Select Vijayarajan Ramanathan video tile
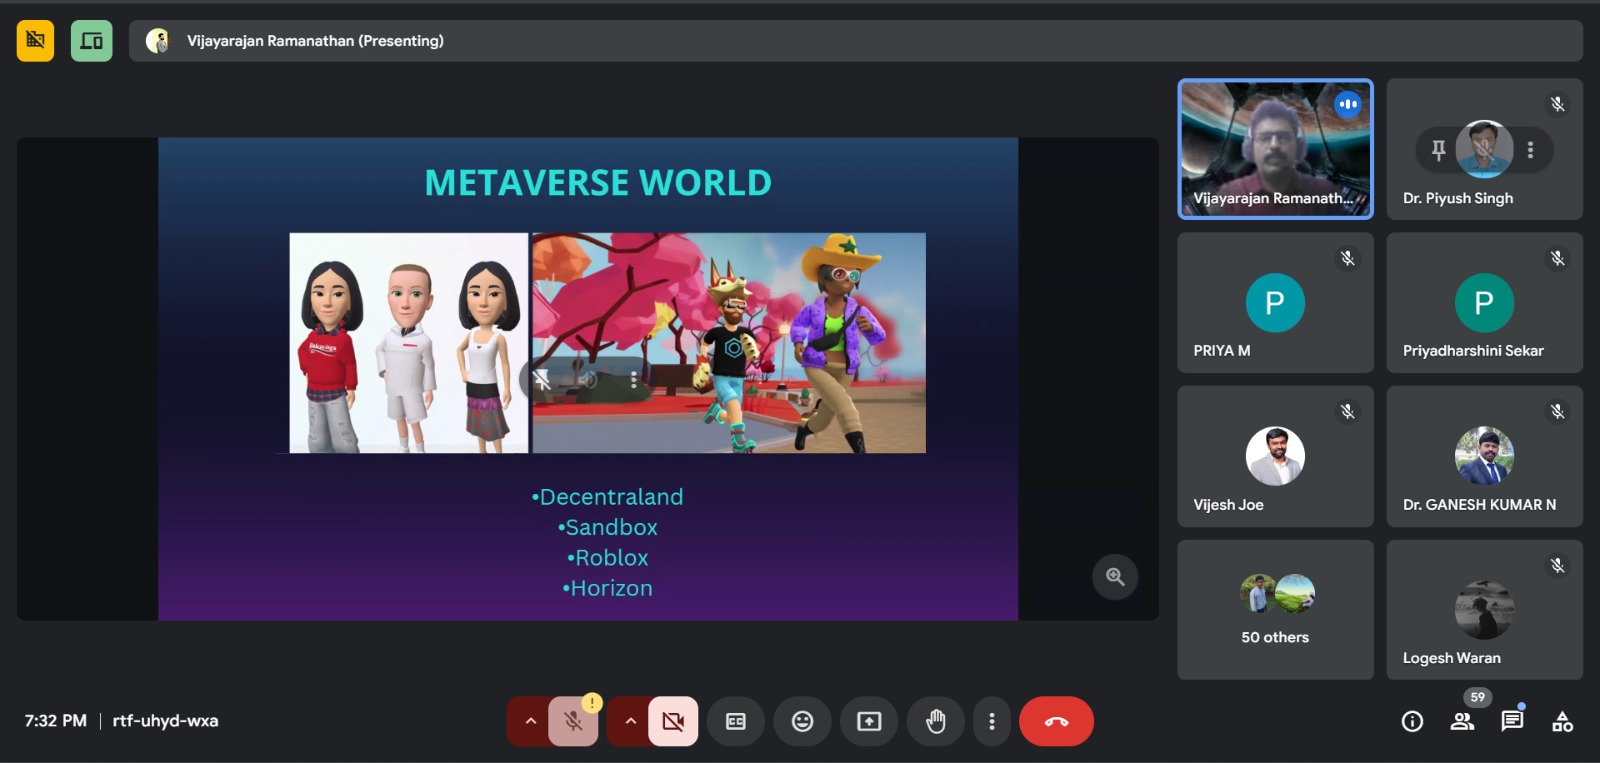 coord(1275,149)
